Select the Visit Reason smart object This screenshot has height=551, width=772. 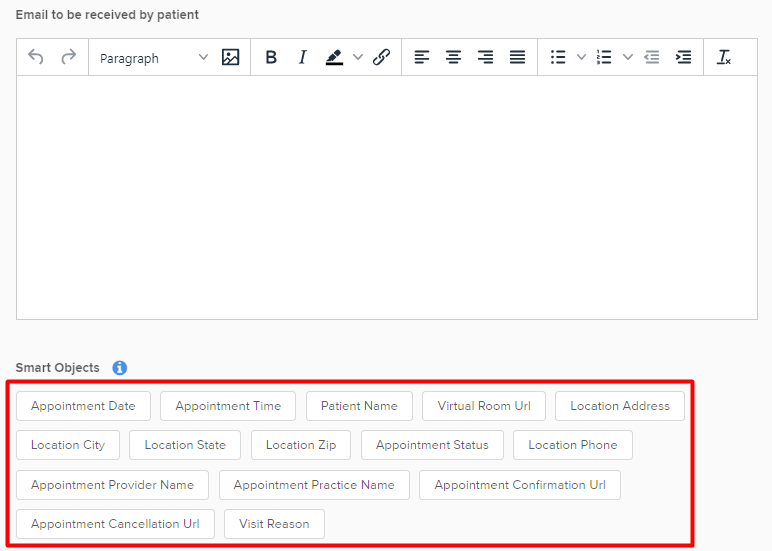[274, 524]
